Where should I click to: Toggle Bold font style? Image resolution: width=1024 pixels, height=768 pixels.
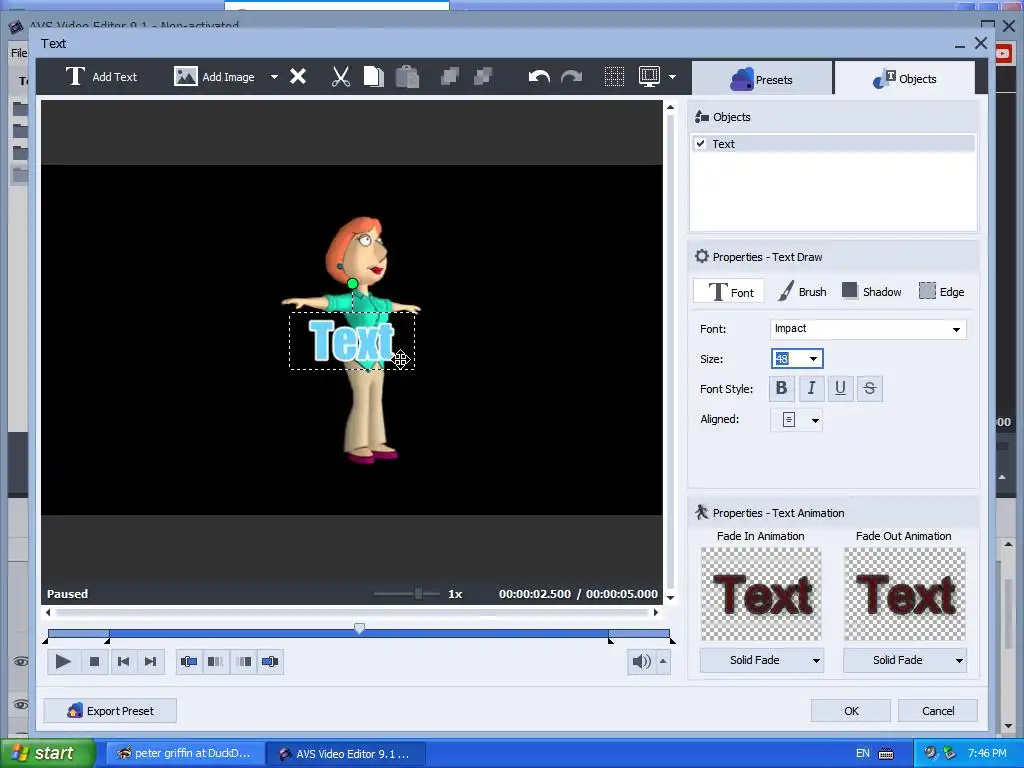coord(781,388)
